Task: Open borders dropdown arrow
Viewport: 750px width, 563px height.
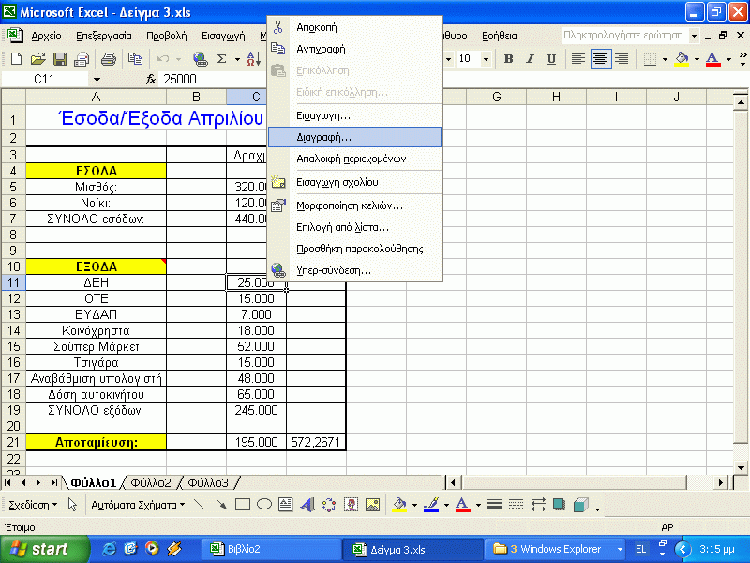Action: point(665,59)
